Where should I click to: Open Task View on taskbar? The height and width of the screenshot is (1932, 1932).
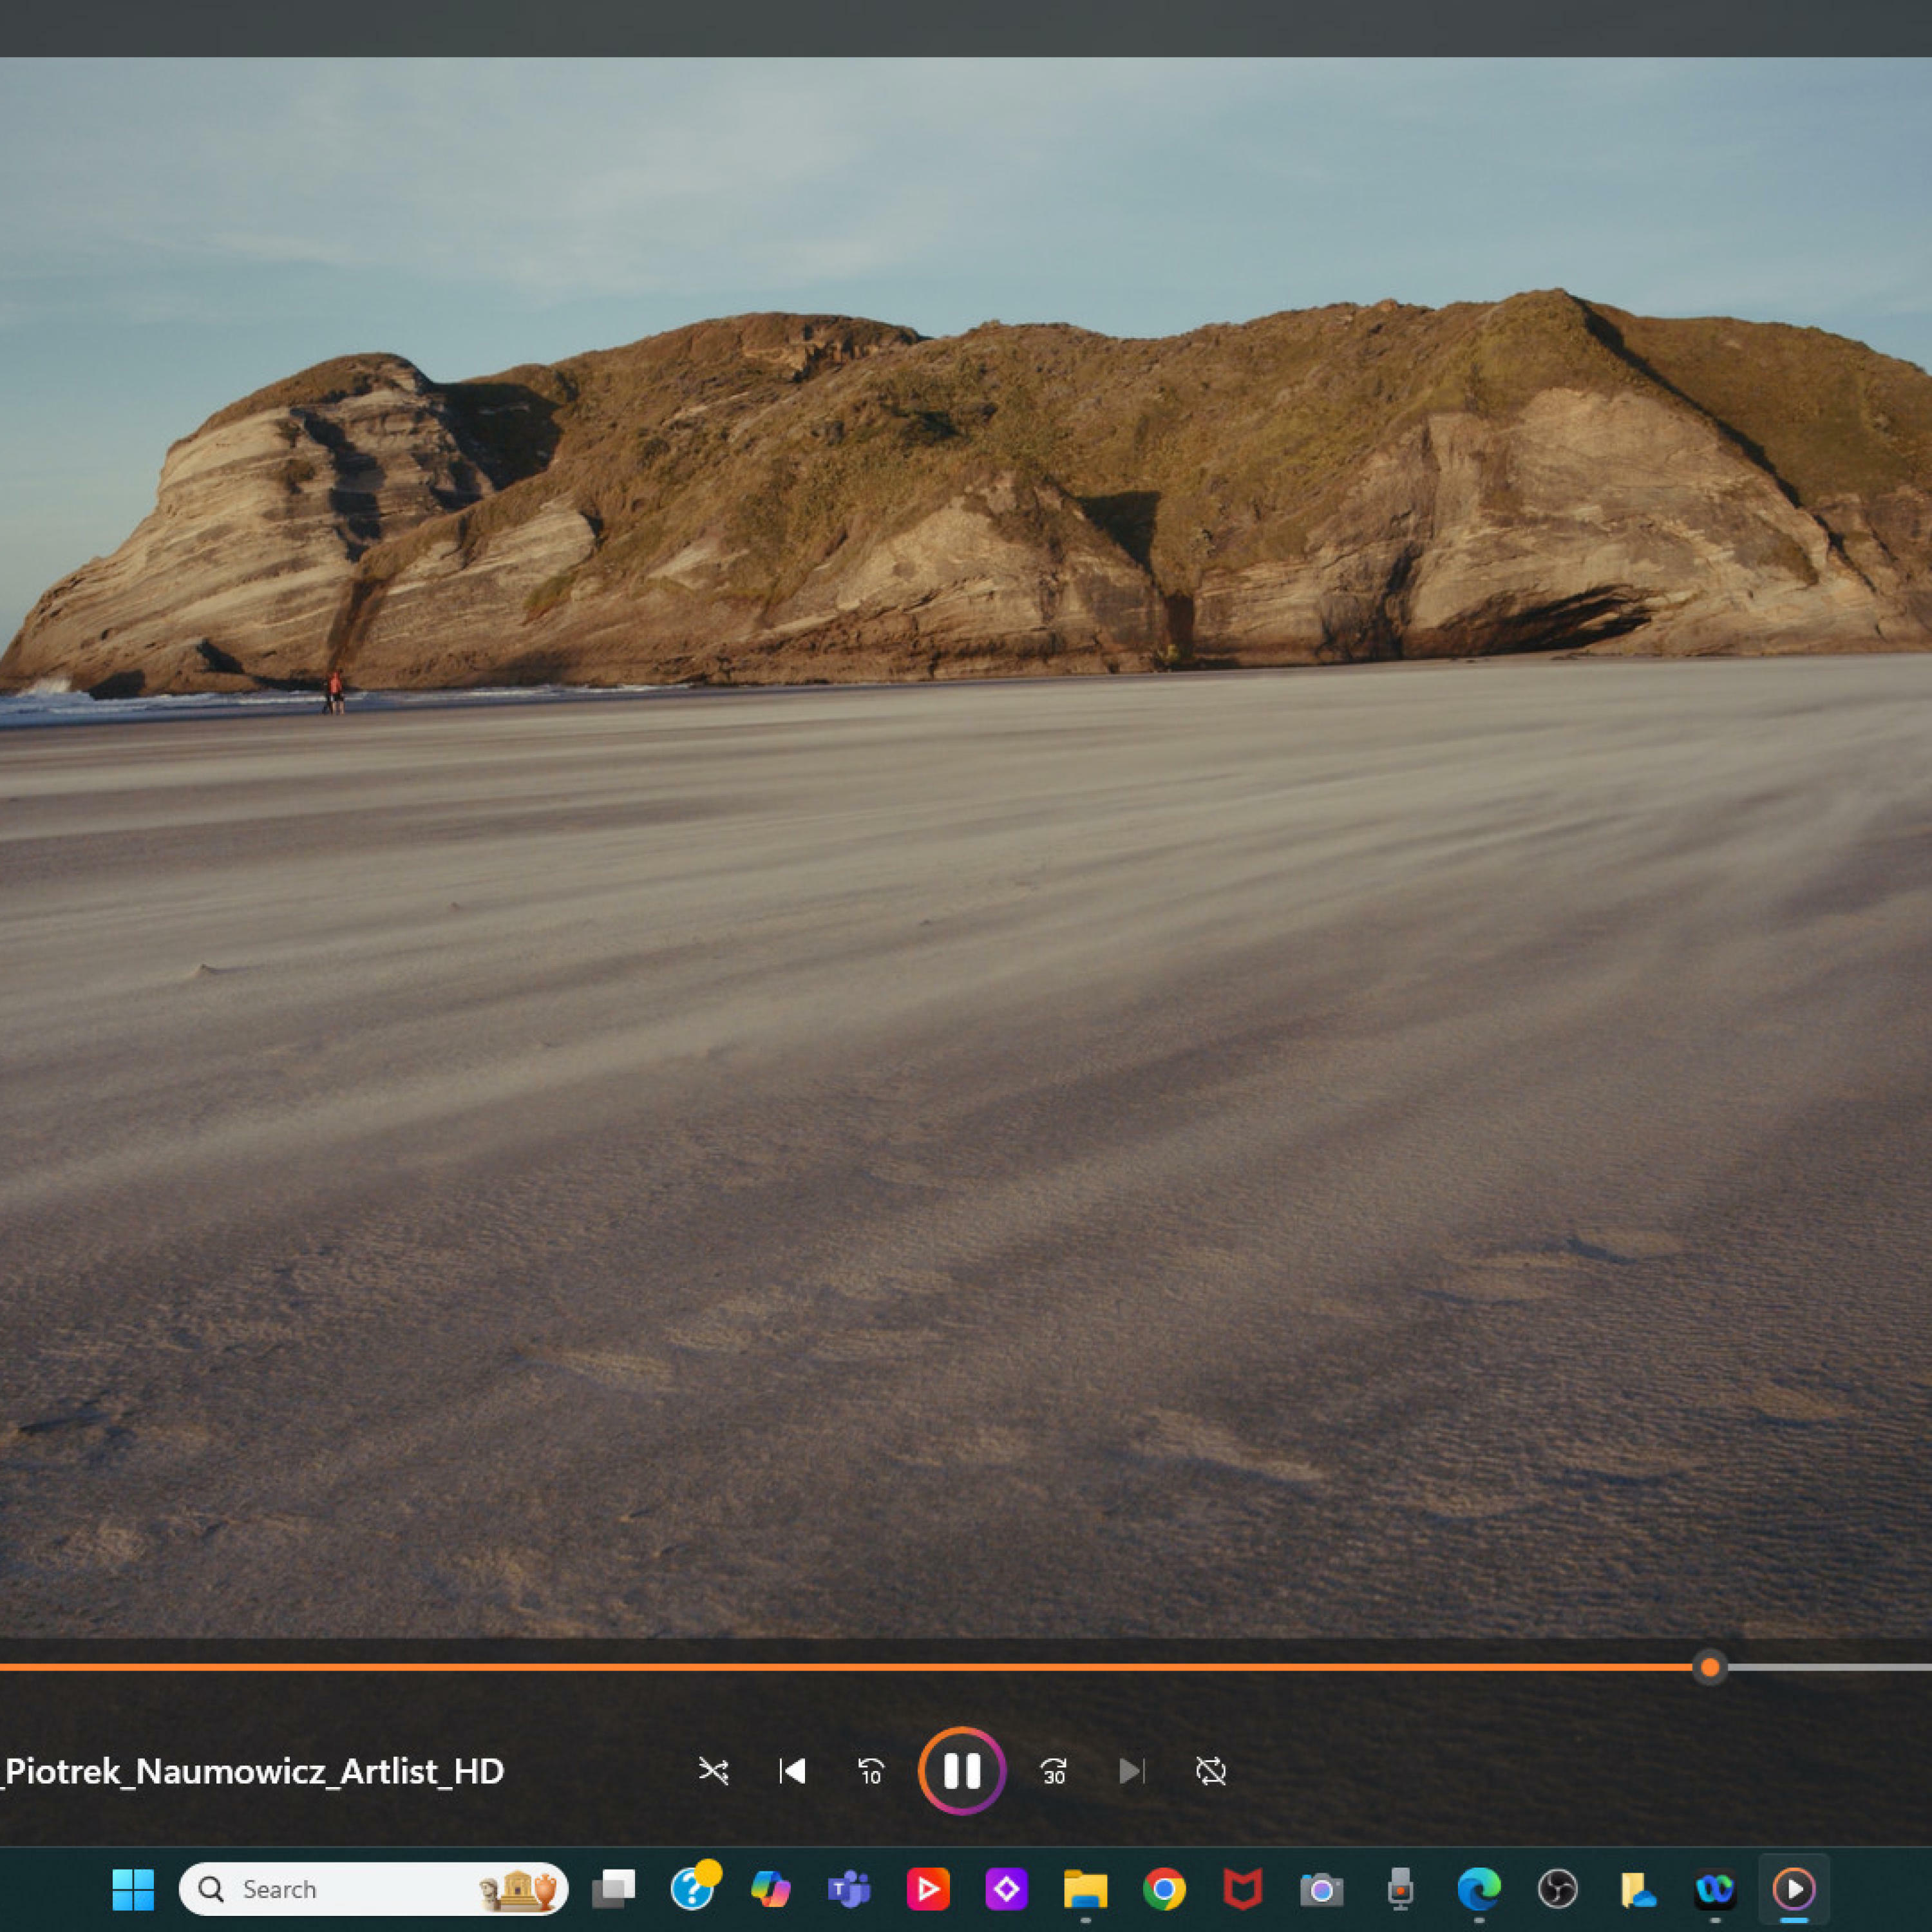click(613, 1889)
